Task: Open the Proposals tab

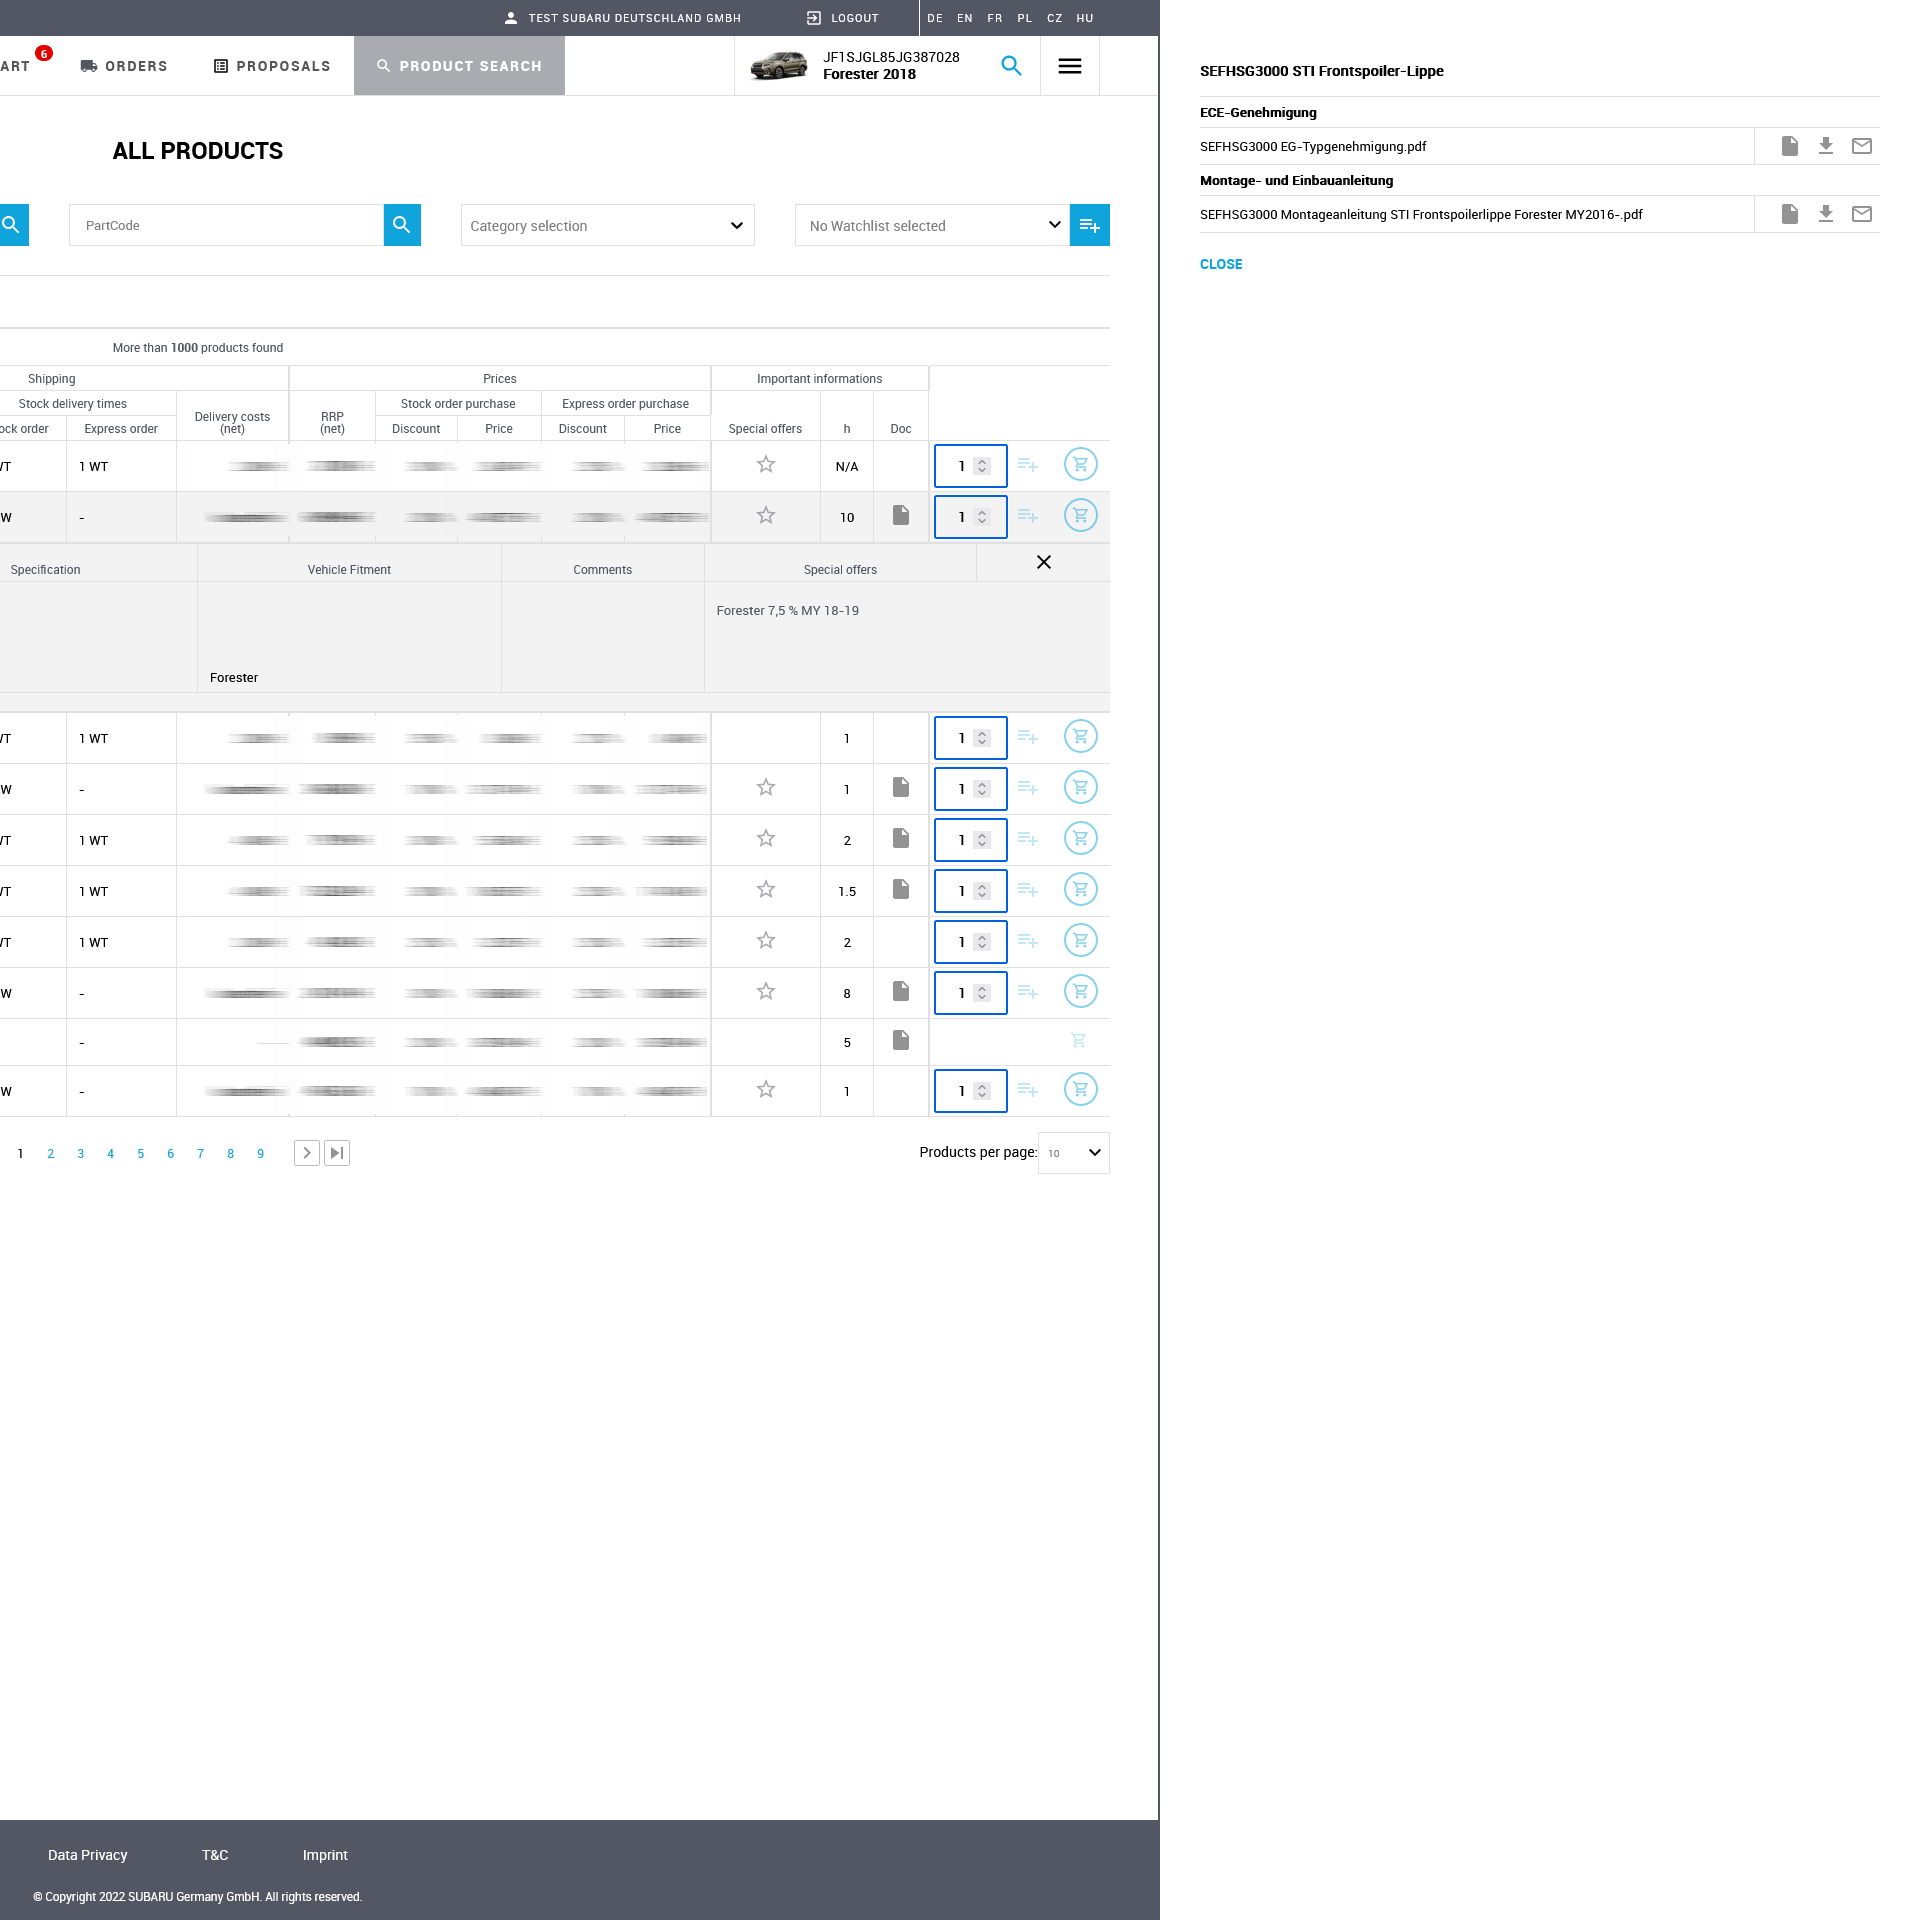Action: point(272,66)
